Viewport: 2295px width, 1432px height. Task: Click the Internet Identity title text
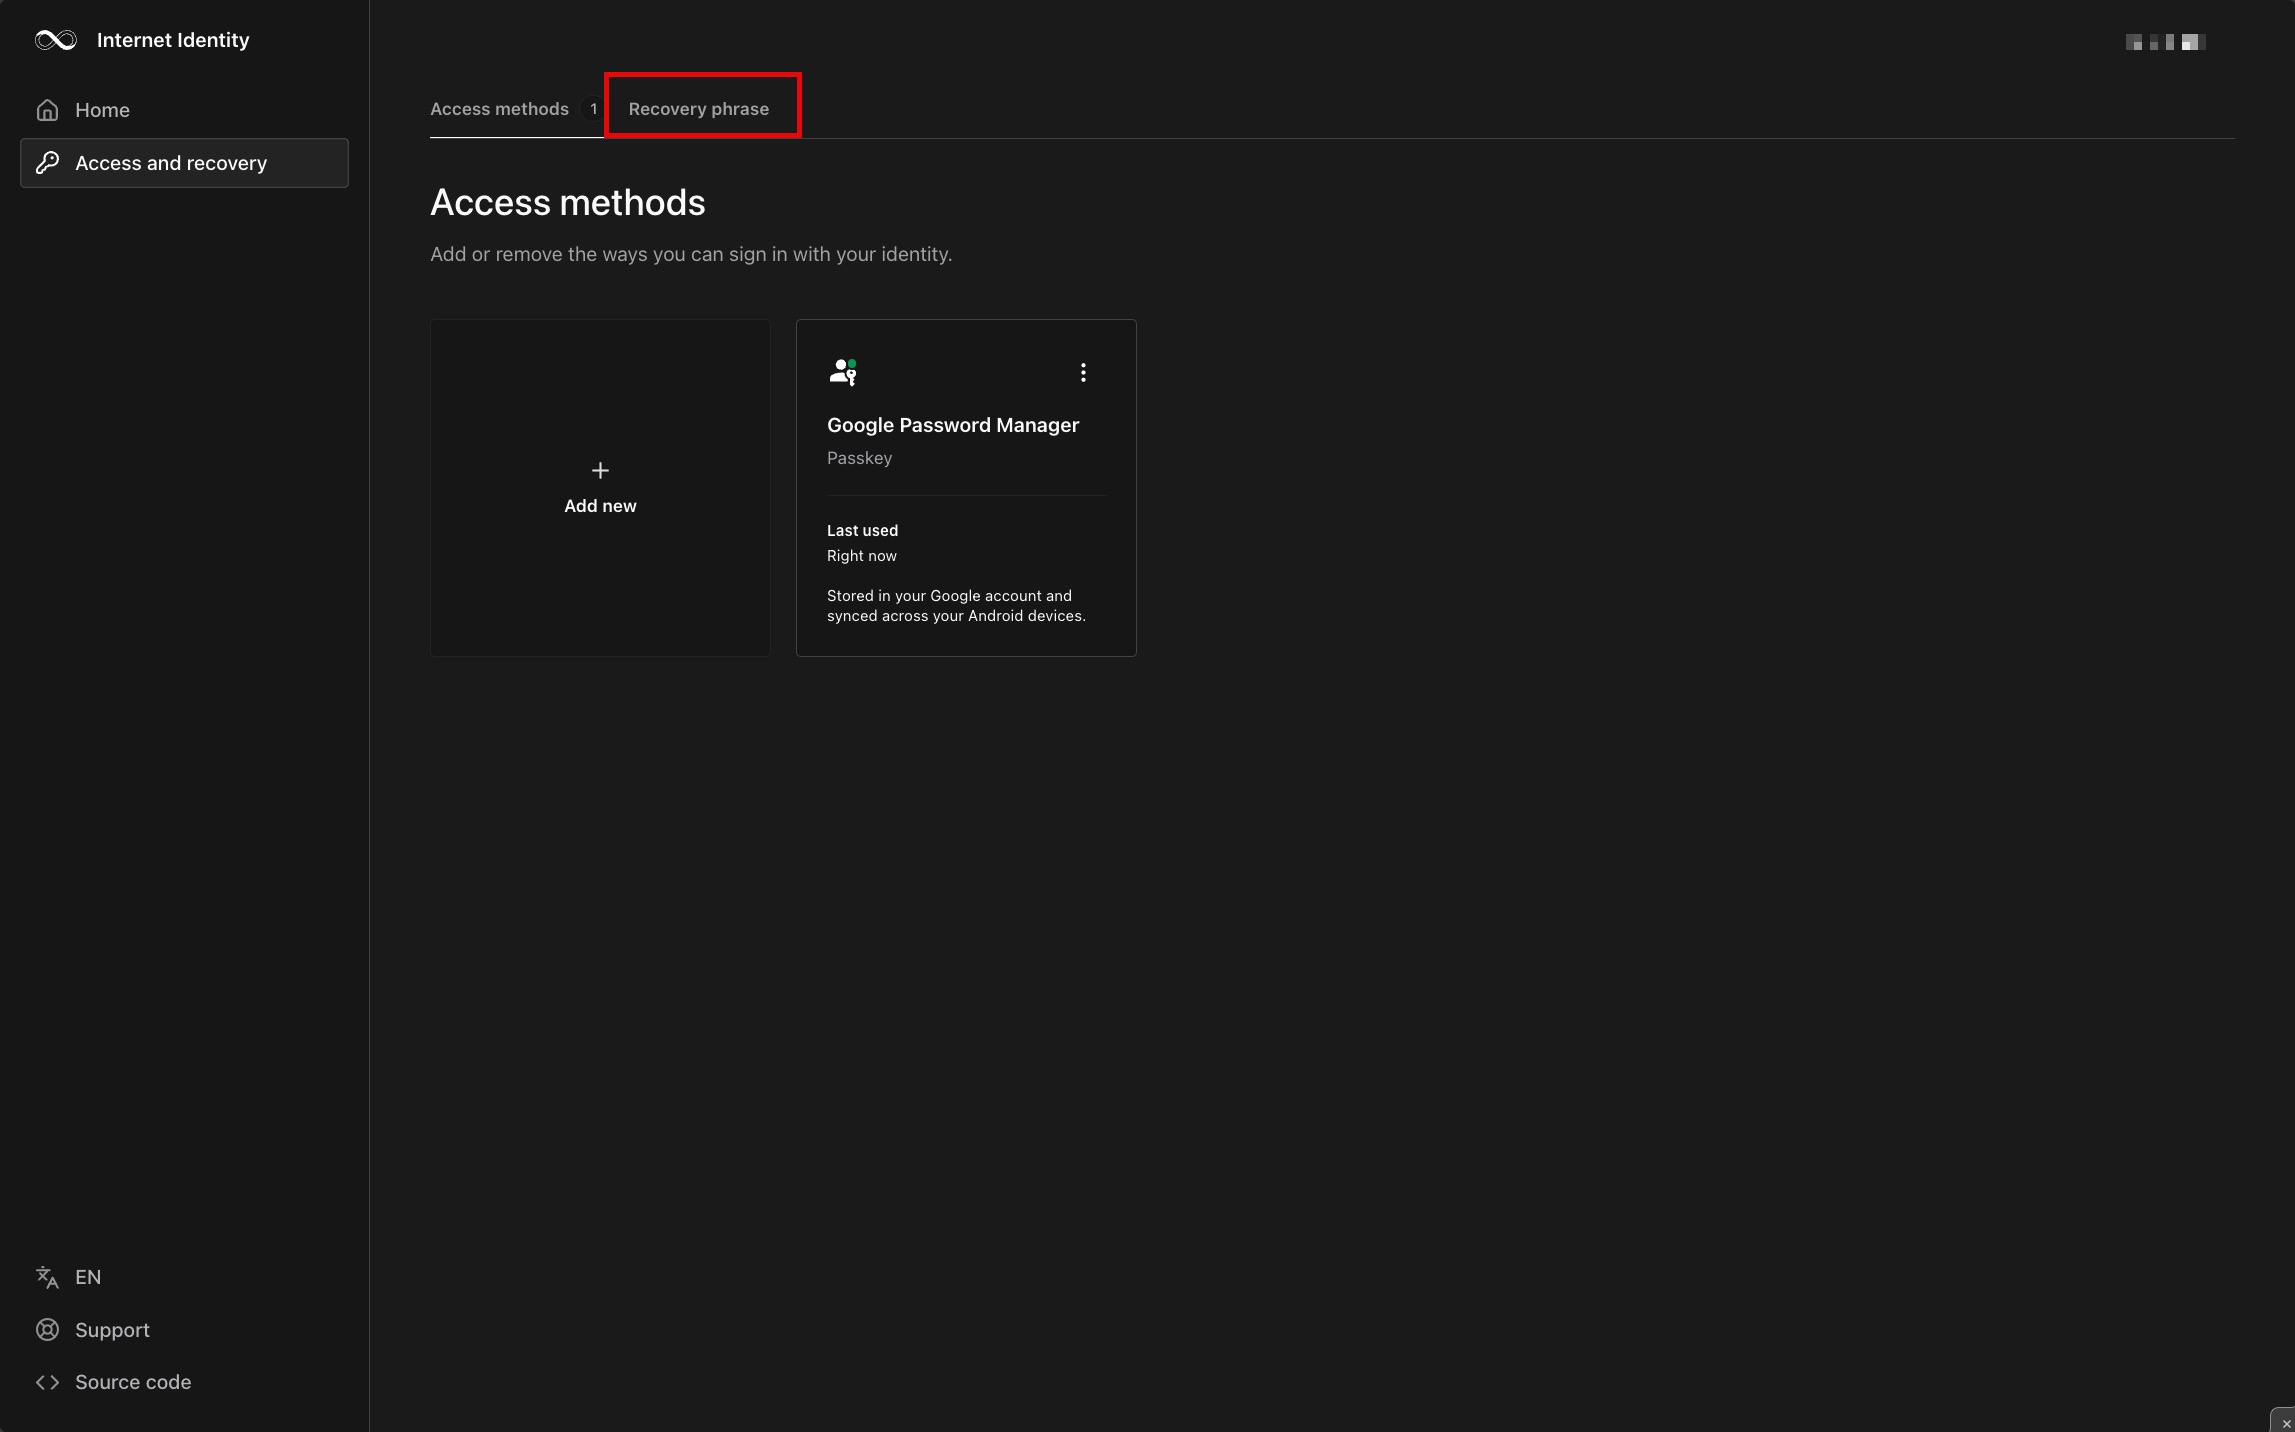pyautogui.click(x=173, y=40)
